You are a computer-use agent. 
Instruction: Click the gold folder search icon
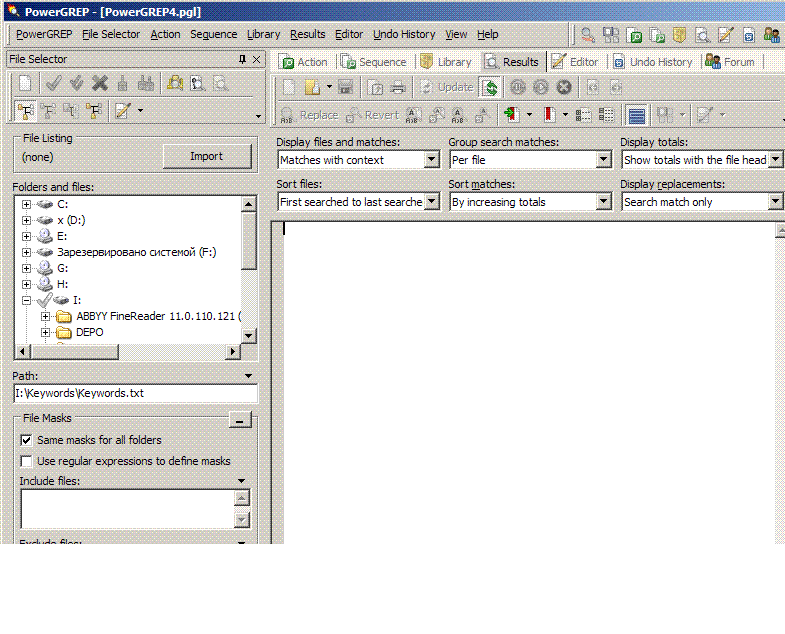(x=175, y=83)
